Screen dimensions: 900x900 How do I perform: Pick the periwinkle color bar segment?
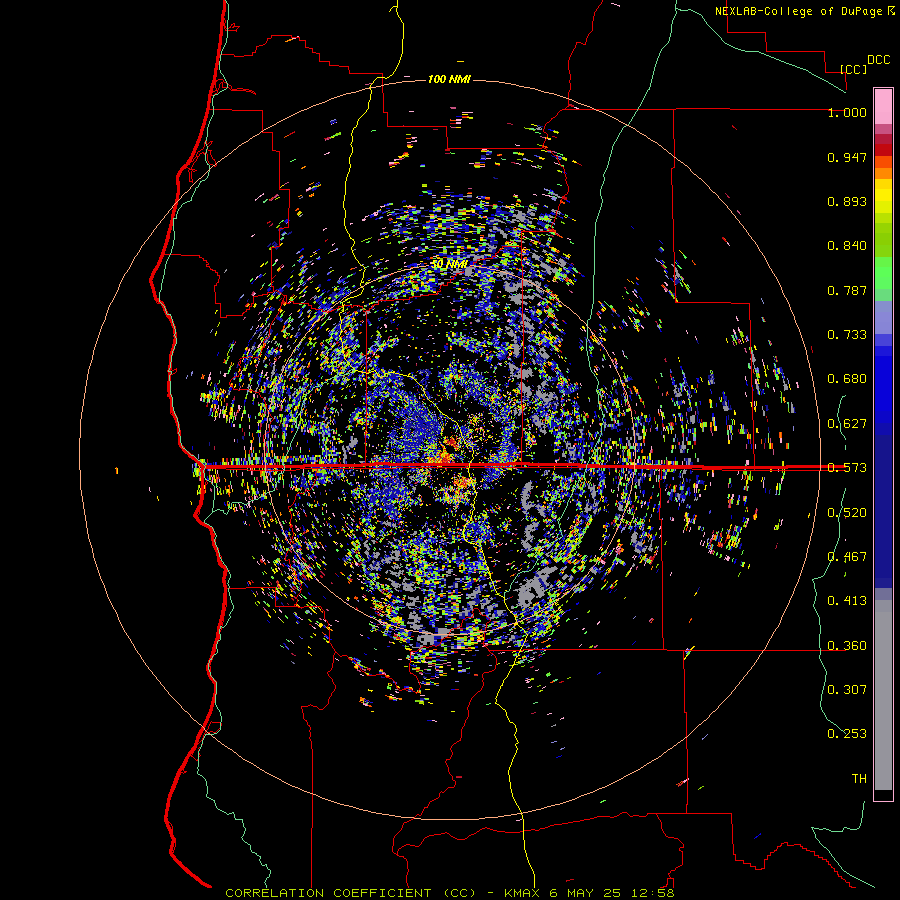click(883, 317)
